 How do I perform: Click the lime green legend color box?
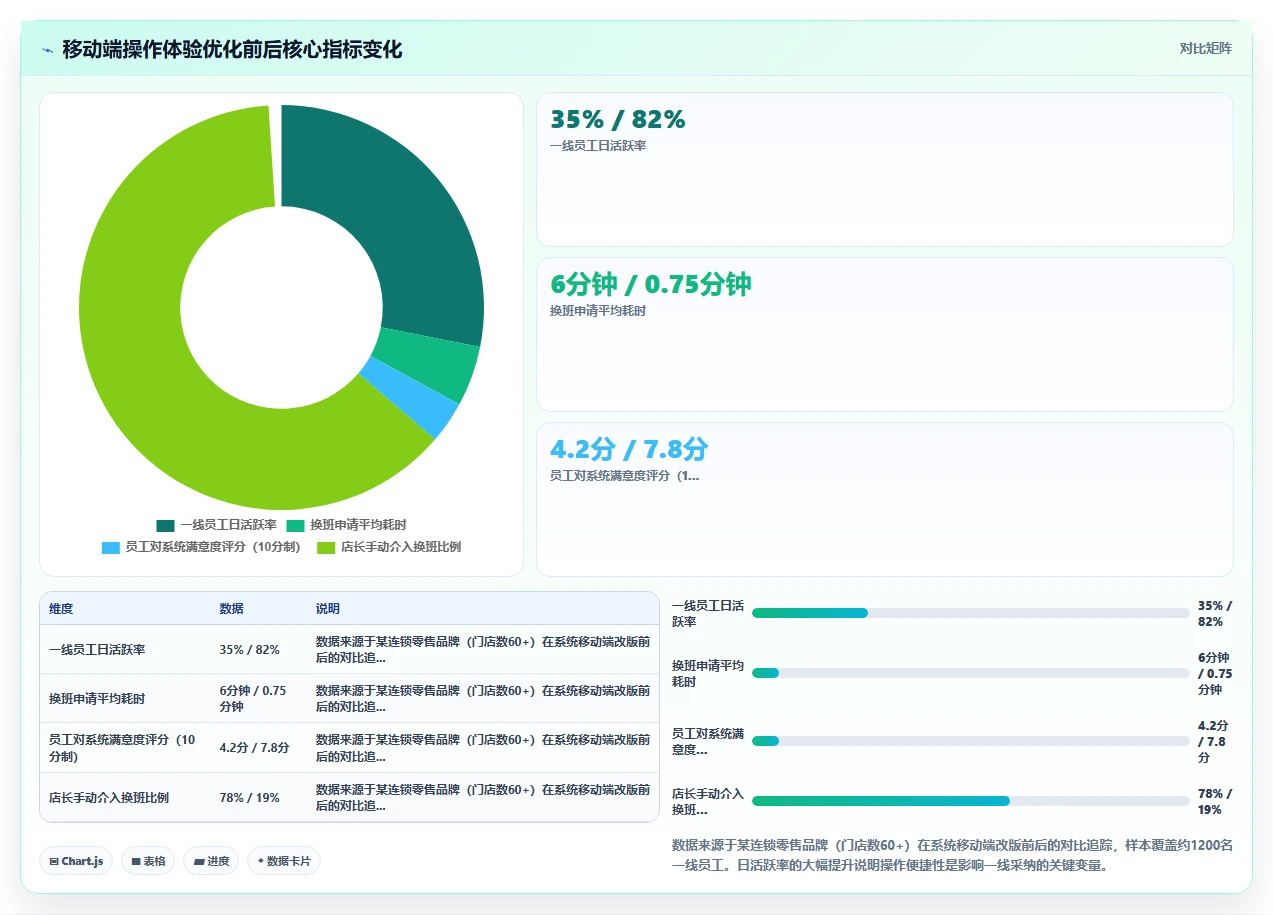(326, 547)
